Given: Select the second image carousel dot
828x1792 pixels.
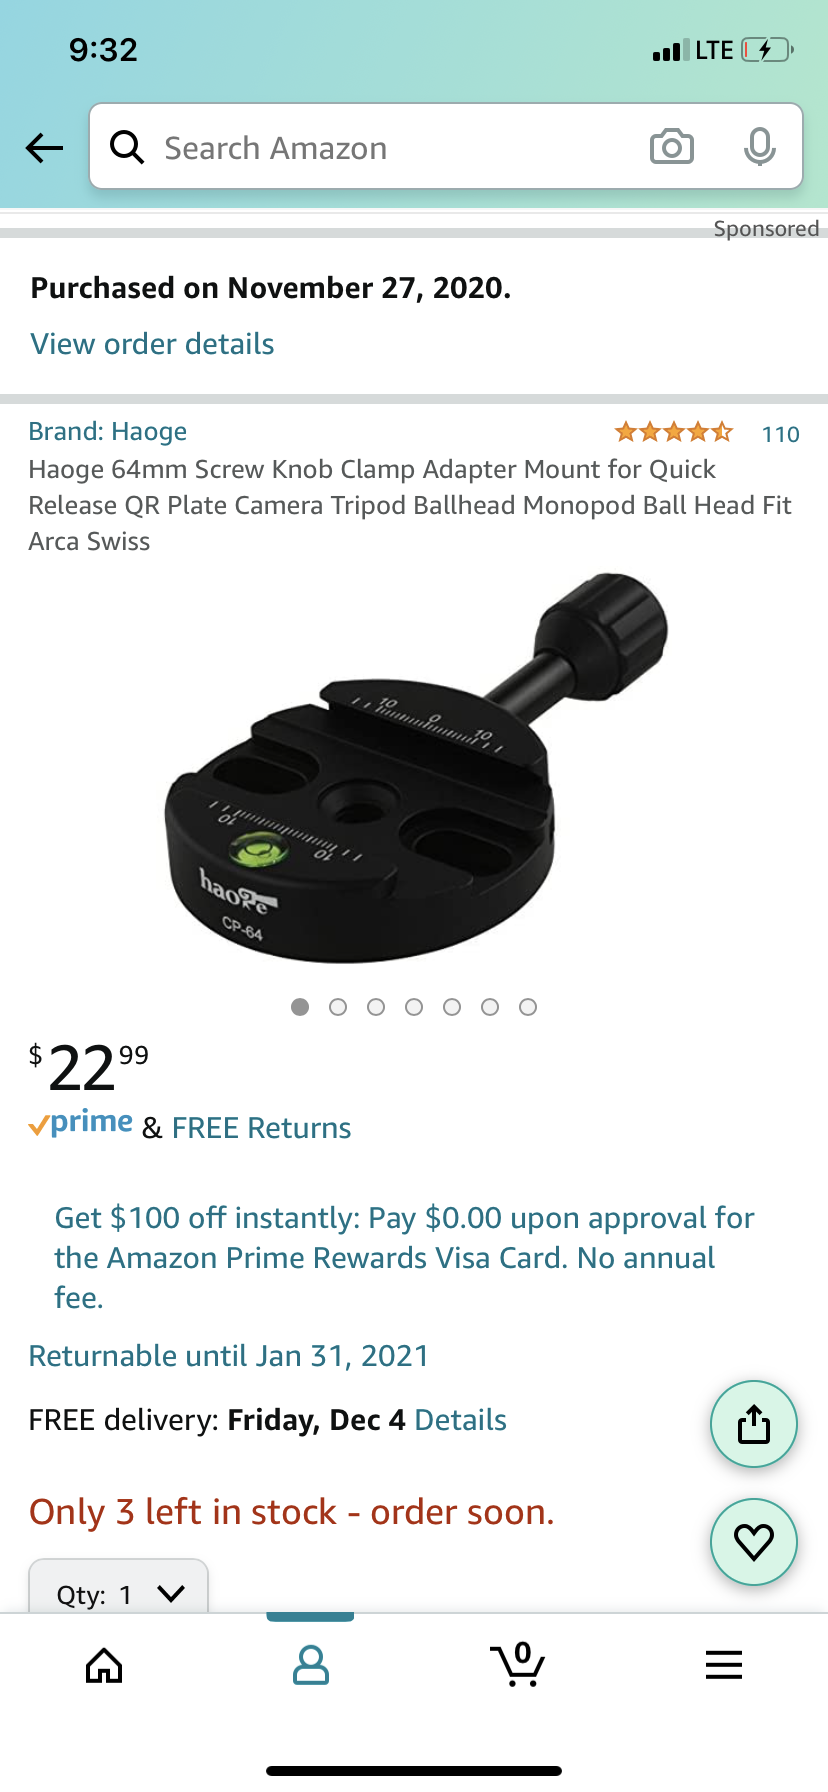Looking at the screenshot, I should [x=338, y=1007].
